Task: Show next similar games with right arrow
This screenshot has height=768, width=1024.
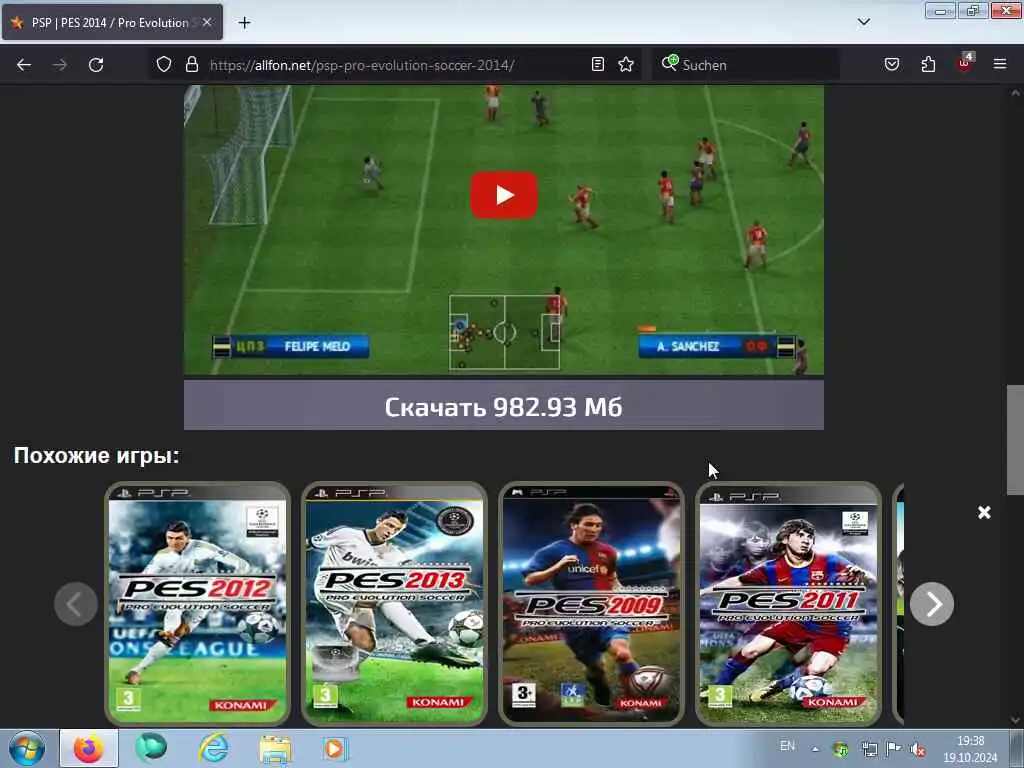Action: point(932,604)
